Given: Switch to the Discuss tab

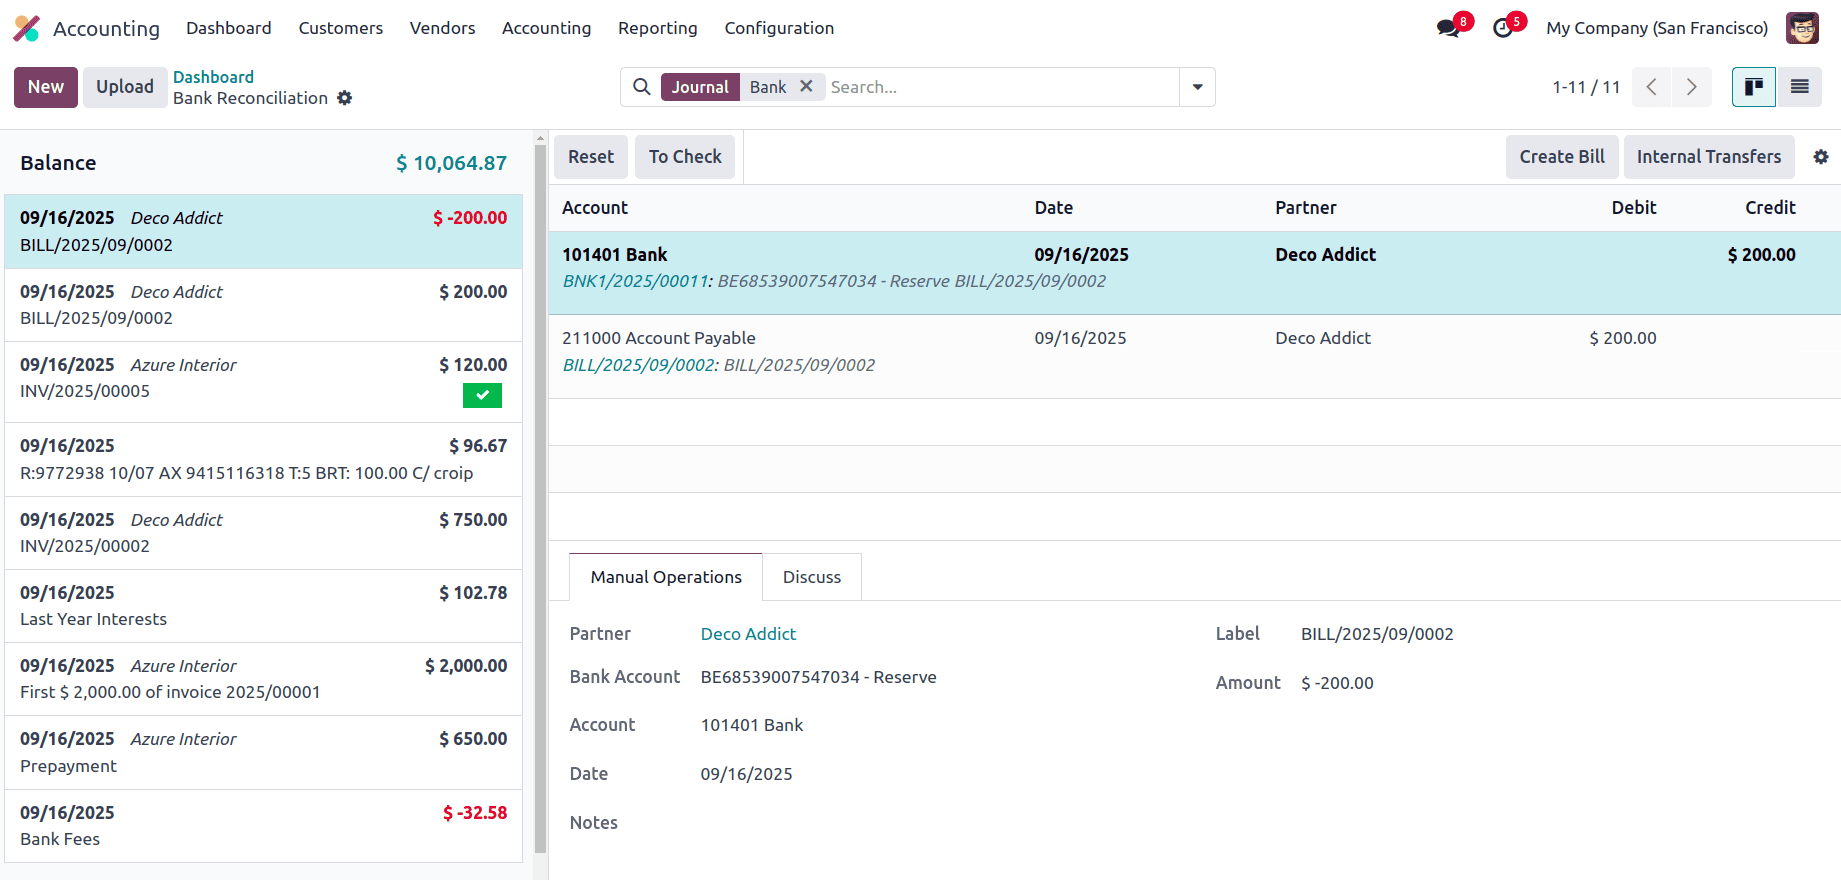Looking at the screenshot, I should [x=812, y=577].
